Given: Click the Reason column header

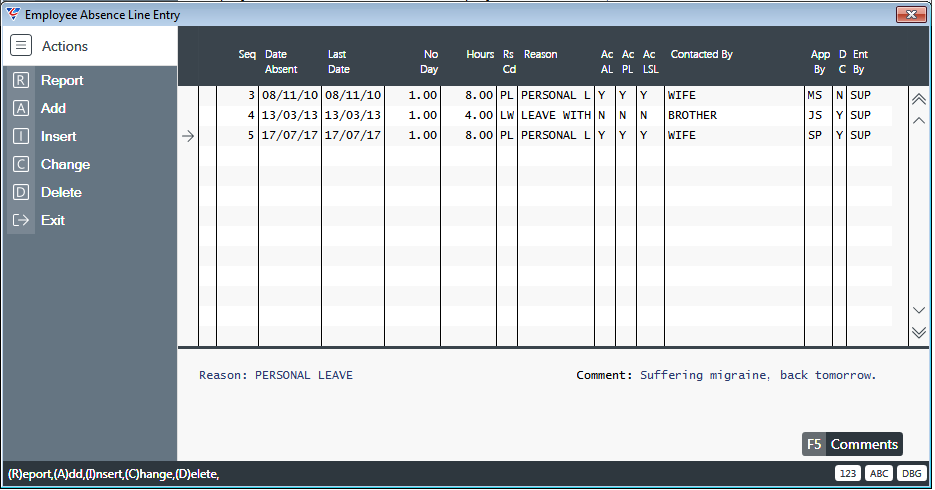Looking at the screenshot, I should pyautogui.click(x=540, y=54).
